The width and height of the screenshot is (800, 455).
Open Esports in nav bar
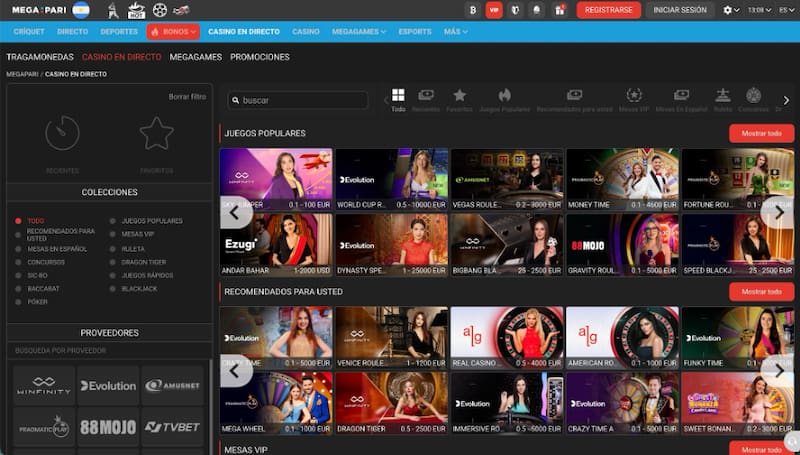[415, 32]
